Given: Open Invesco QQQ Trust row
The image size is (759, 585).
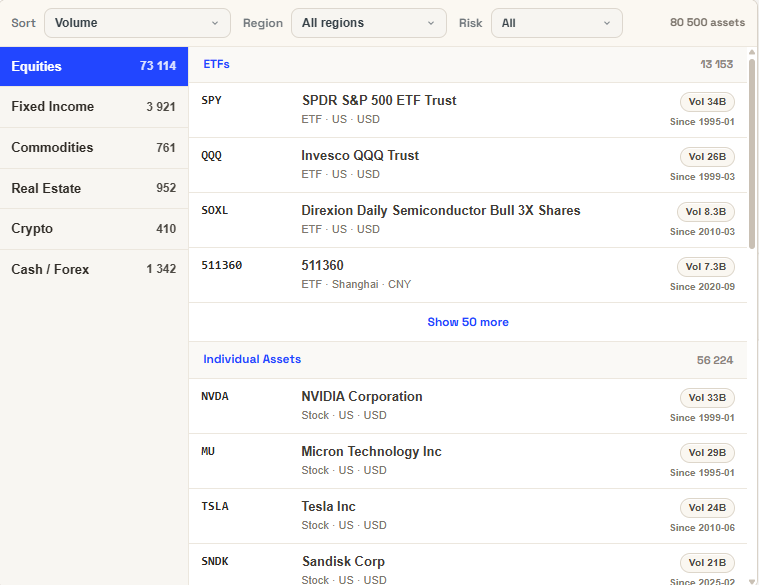Looking at the screenshot, I should [x=468, y=165].
